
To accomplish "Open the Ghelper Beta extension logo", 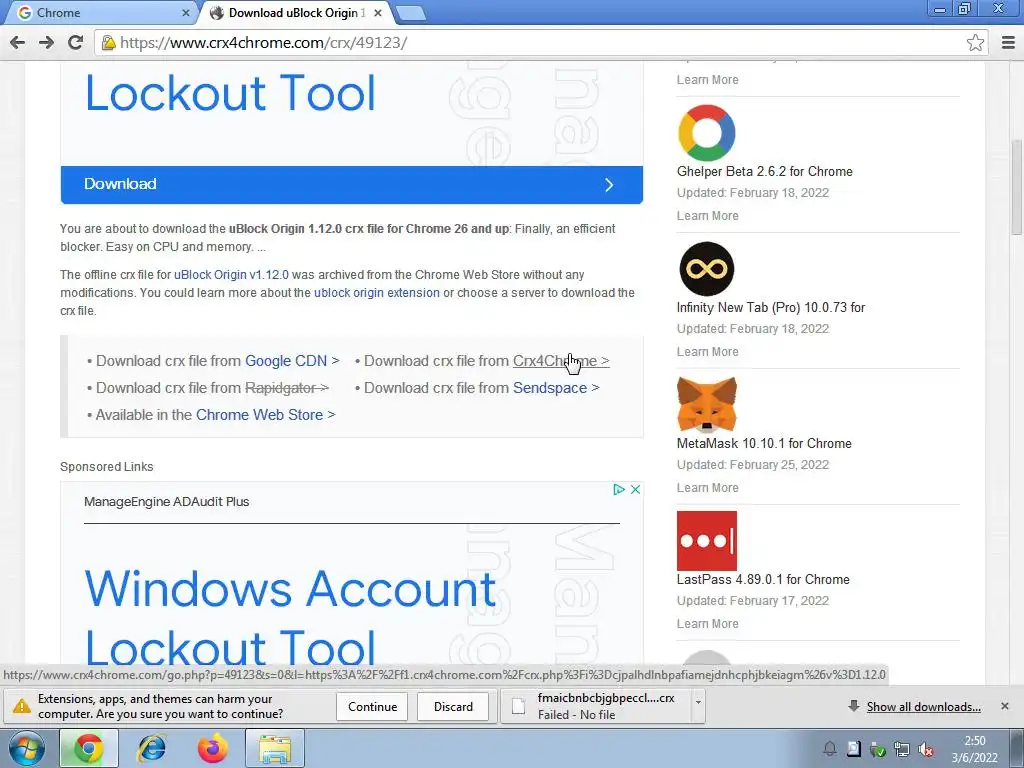I will click(707, 133).
